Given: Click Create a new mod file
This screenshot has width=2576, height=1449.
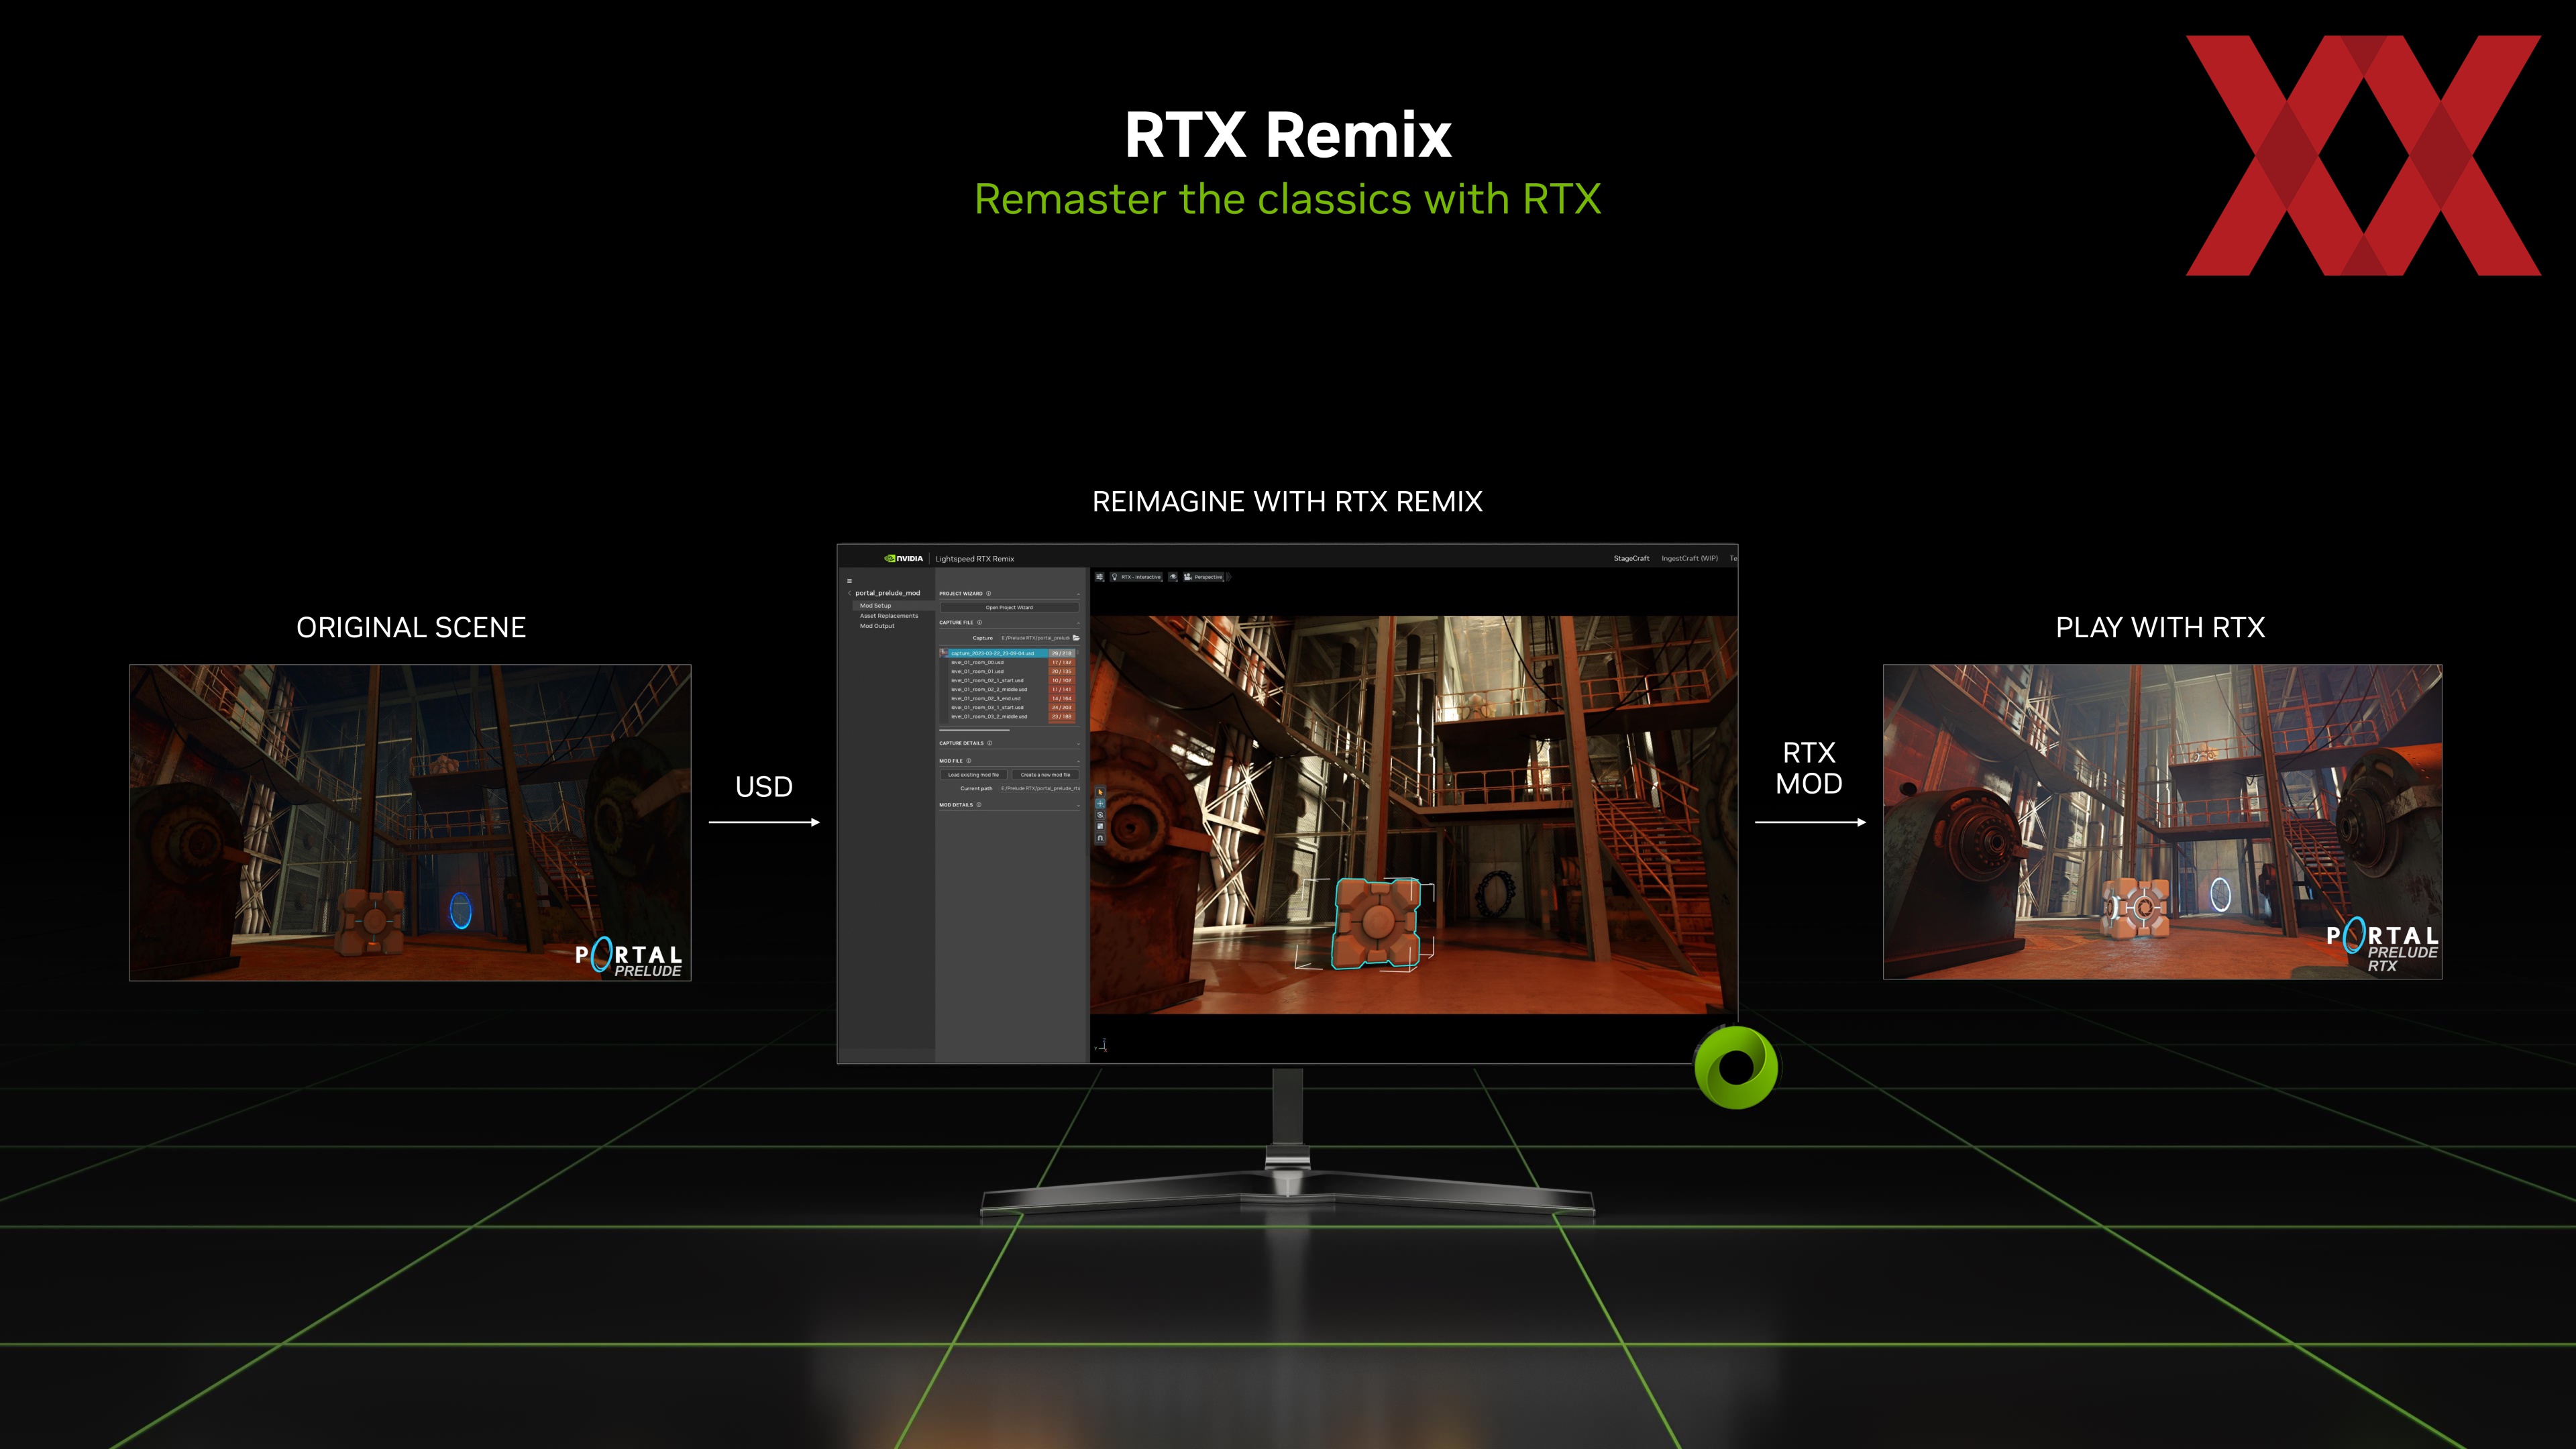Looking at the screenshot, I should click(1045, 775).
